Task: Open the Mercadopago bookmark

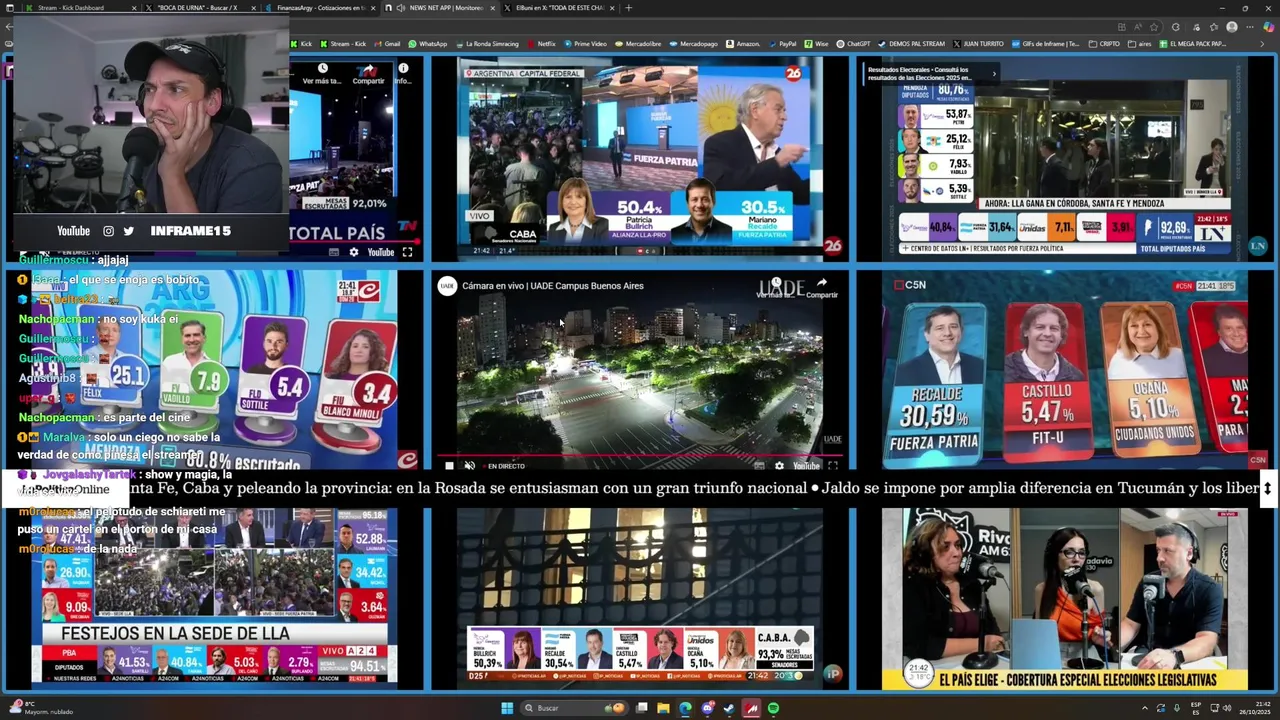Action: 693,44
